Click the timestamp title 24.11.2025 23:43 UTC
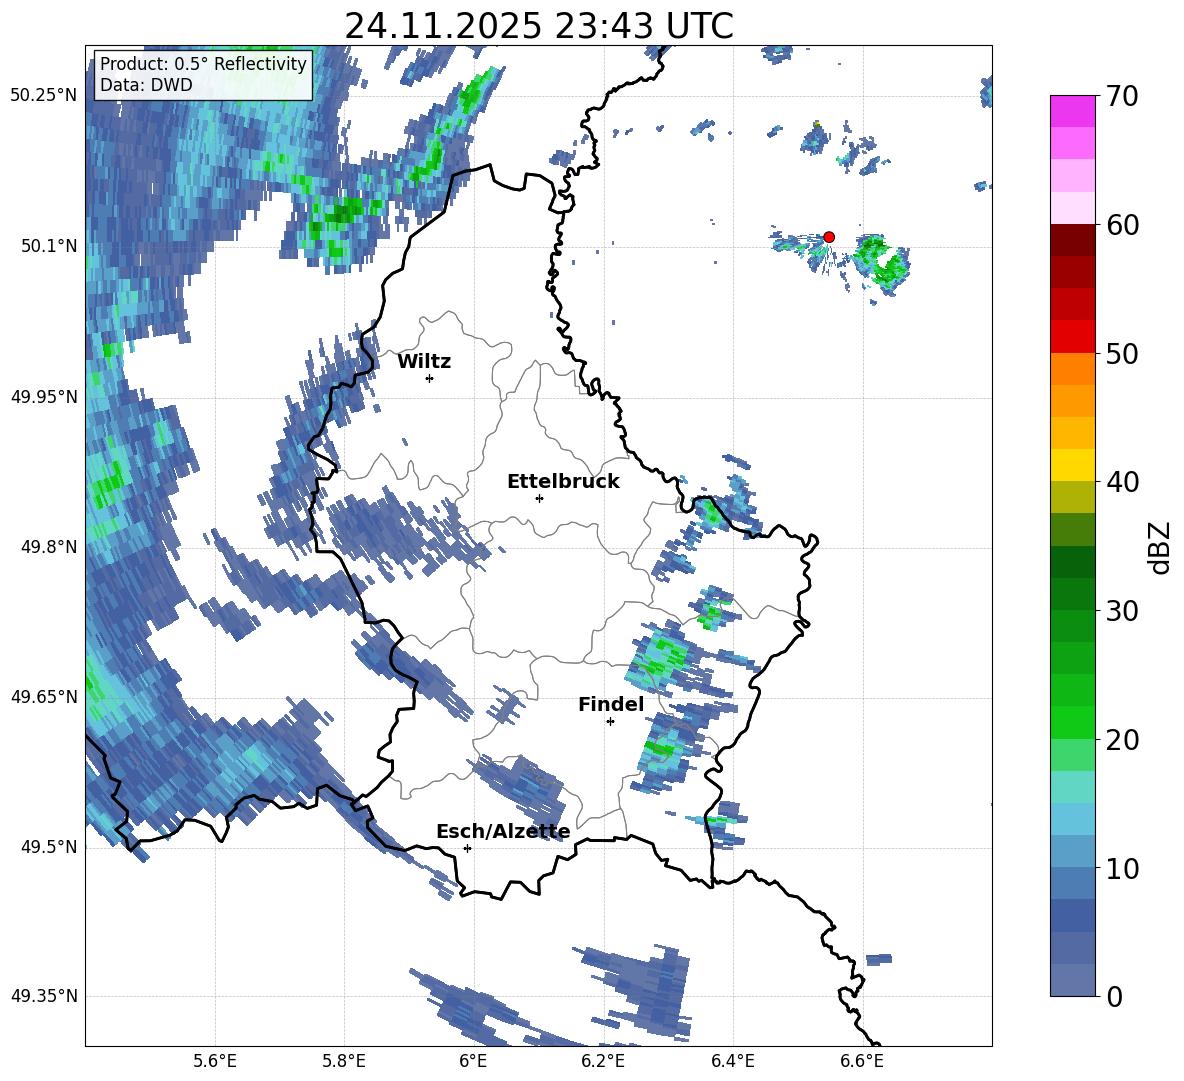The image size is (1184, 1081). (x=539, y=26)
